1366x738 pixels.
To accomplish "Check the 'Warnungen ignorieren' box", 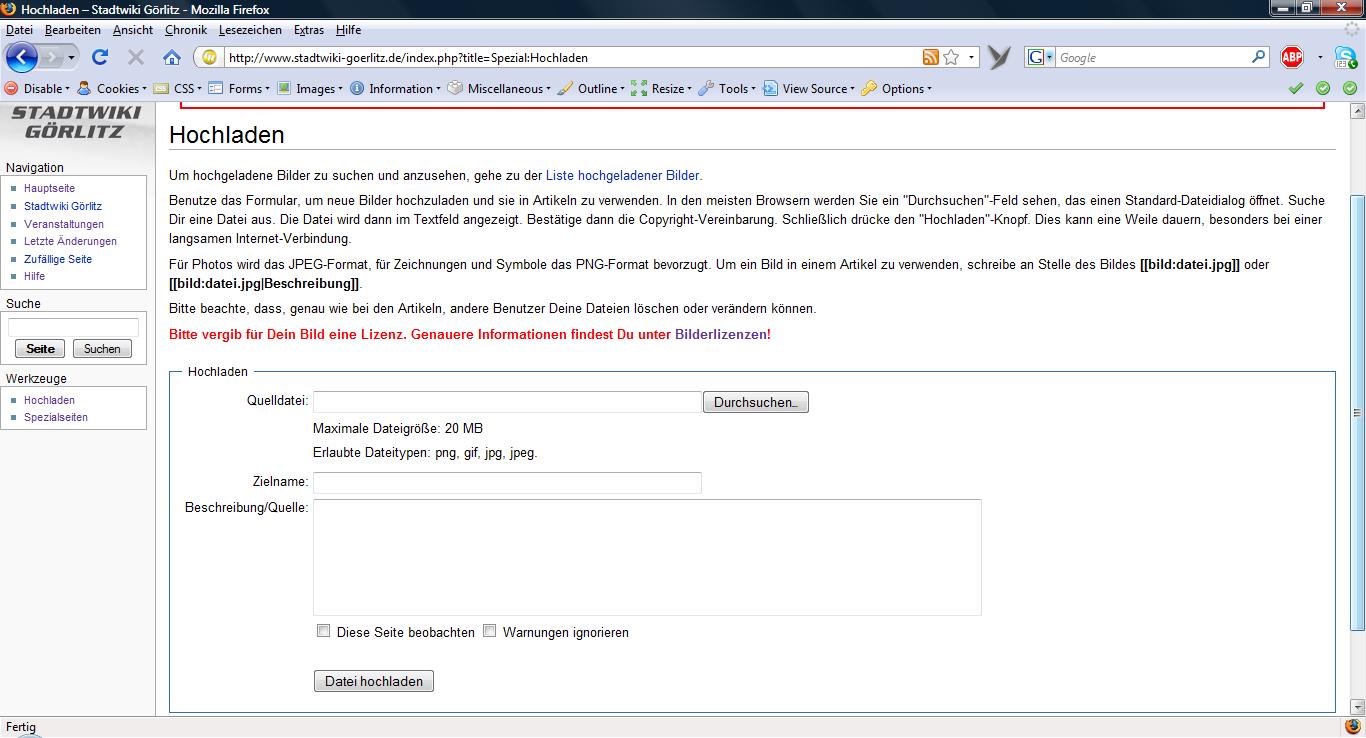I will click(490, 631).
